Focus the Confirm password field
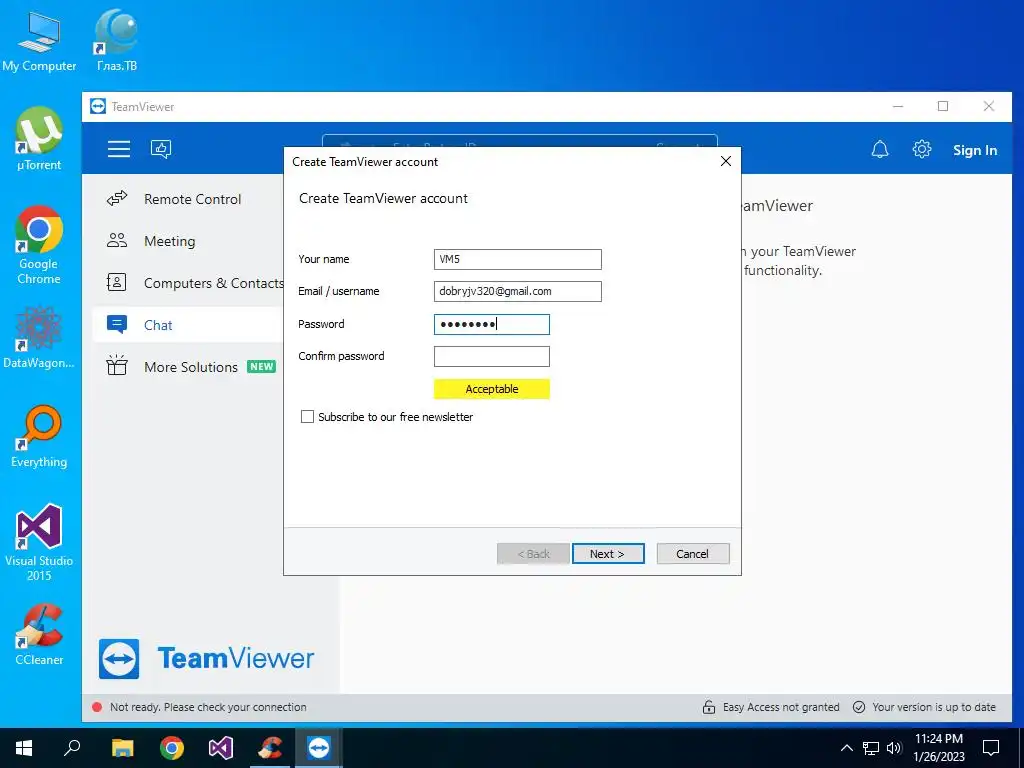Image resolution: width=1024 pixels, height=768 pixels. click(492, 357)
